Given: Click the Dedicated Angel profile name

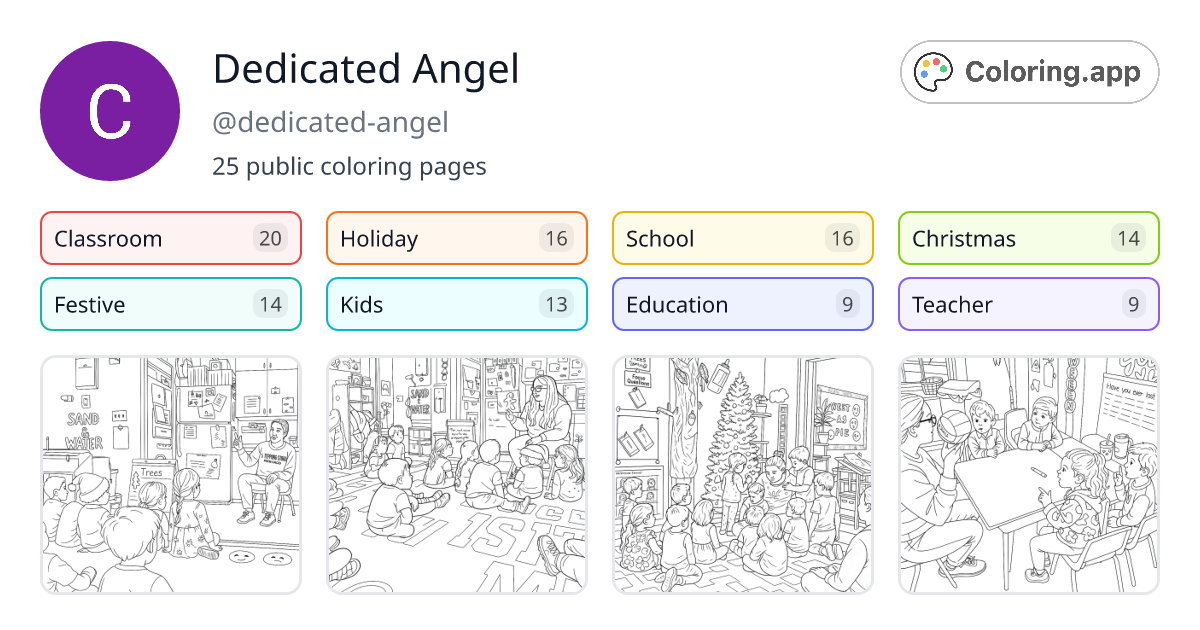Looking at the screenshot, I should click(365, 70).
